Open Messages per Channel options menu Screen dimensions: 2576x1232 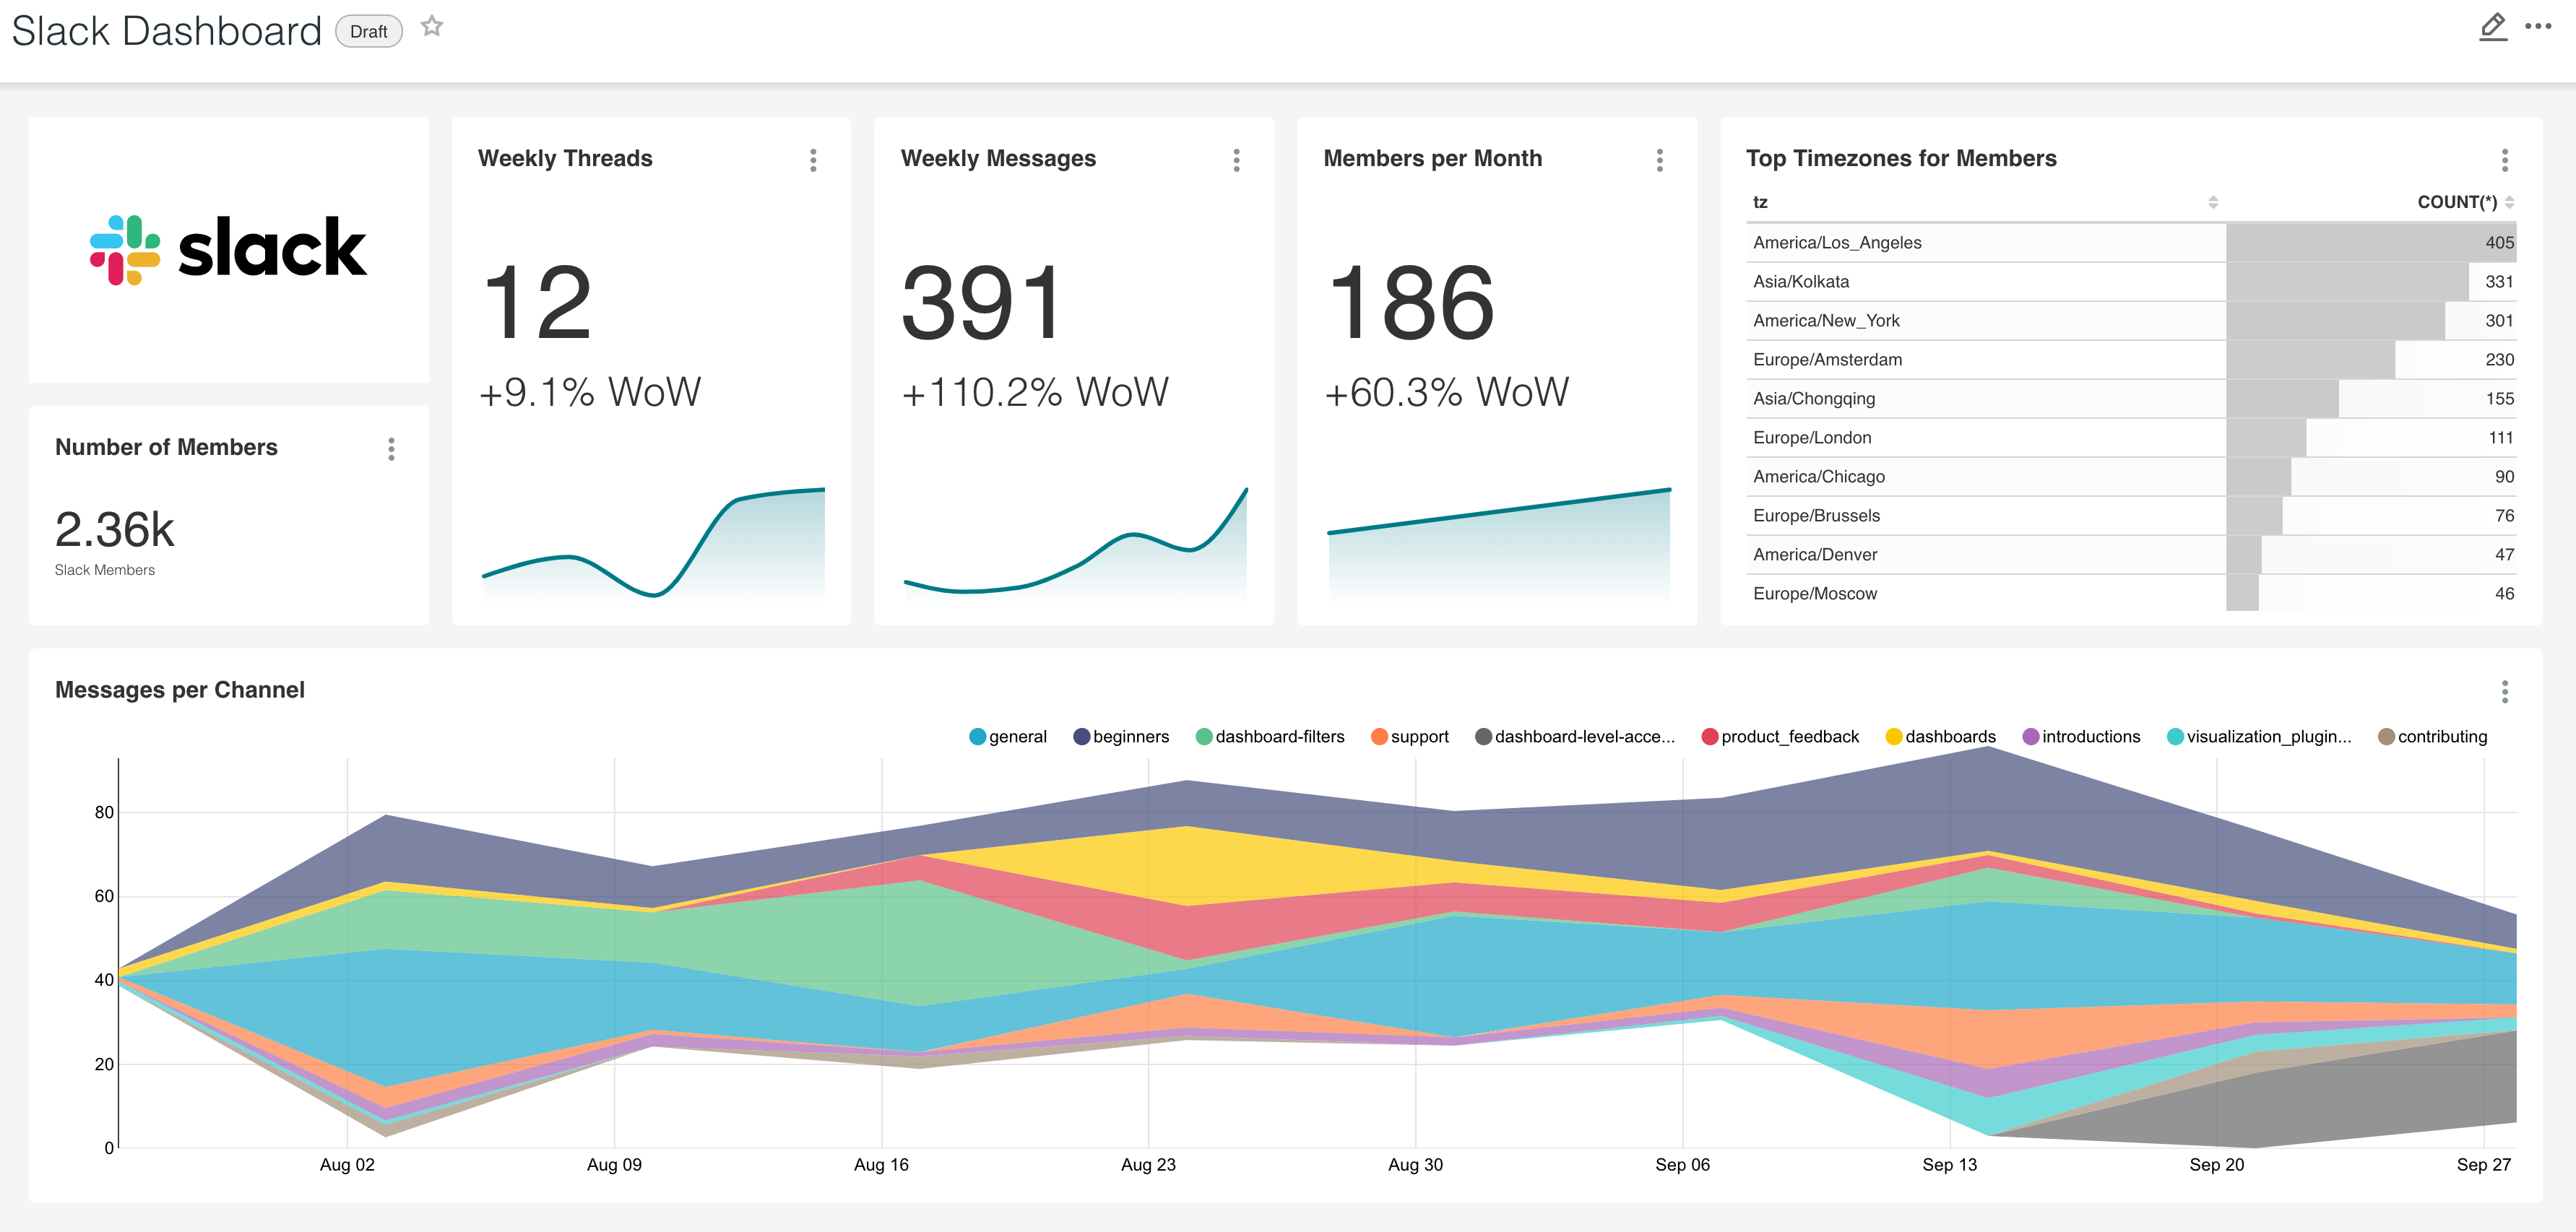[x=2504, y=692]
